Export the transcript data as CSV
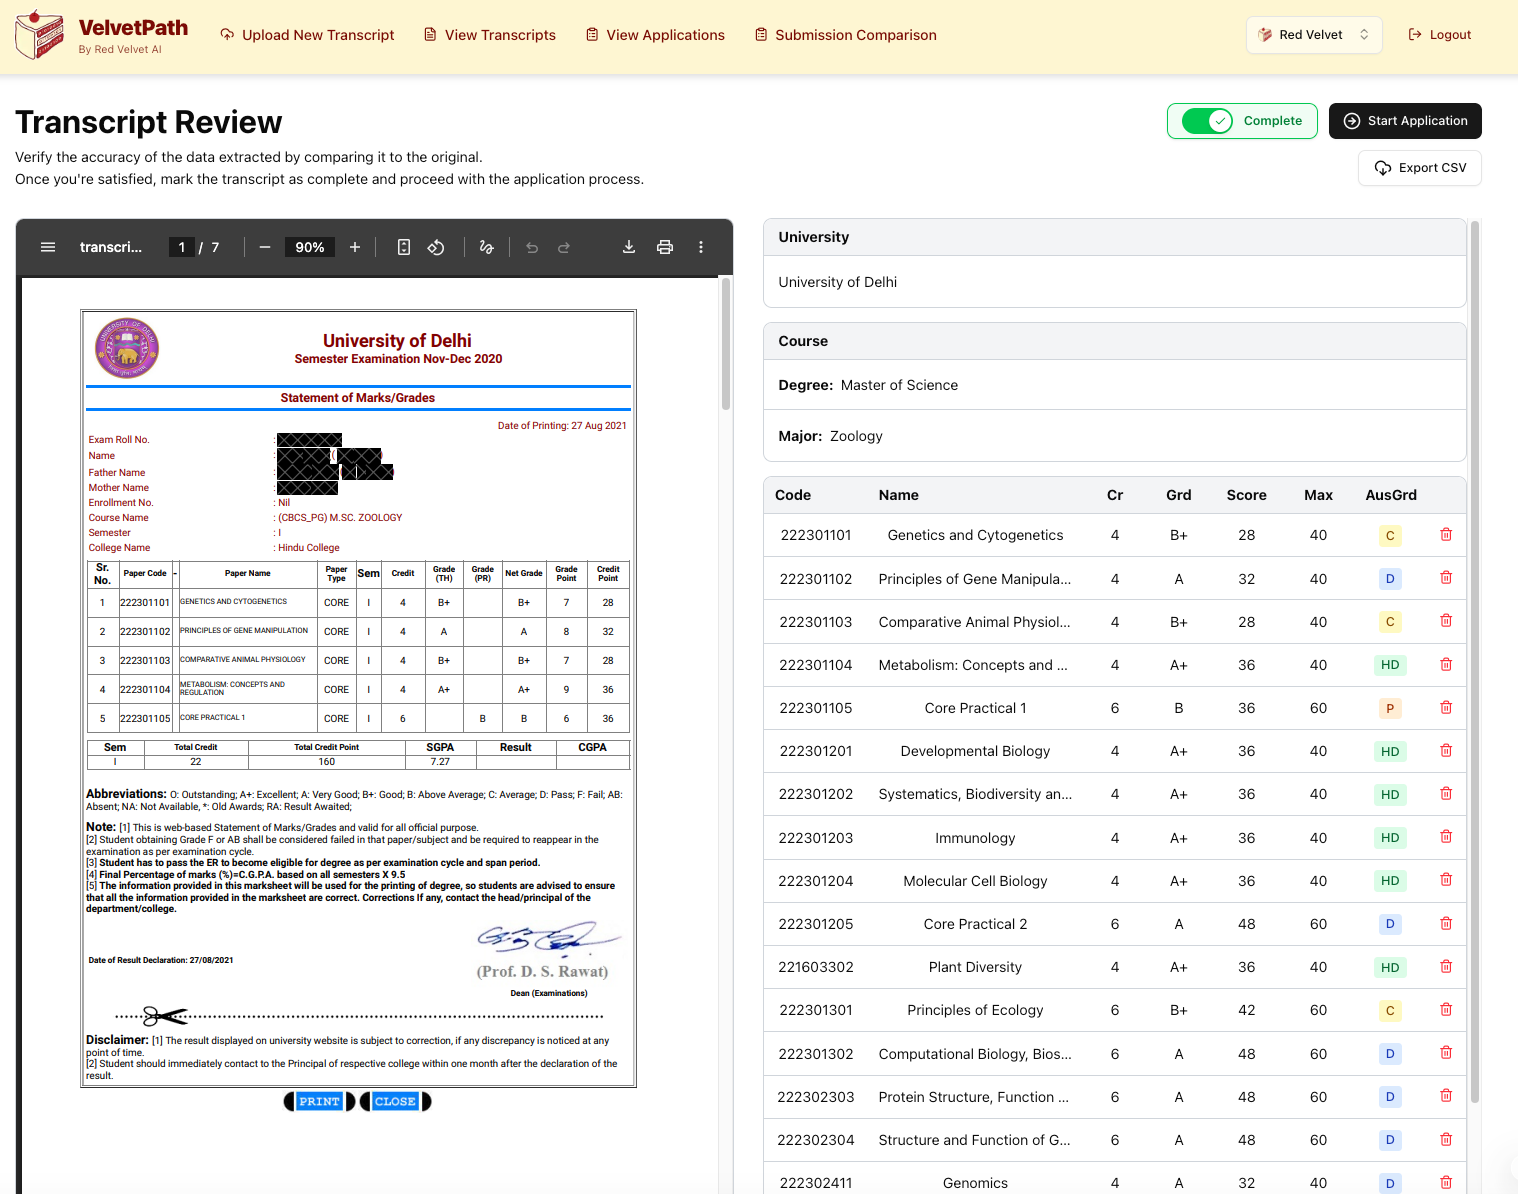Image resolution: width=1518 pixels, height=1194 pixels. 1419,167
